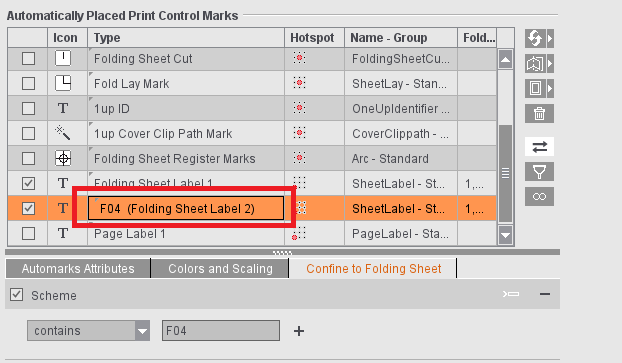Click the F04 scheme text field

tap(221, 330)
